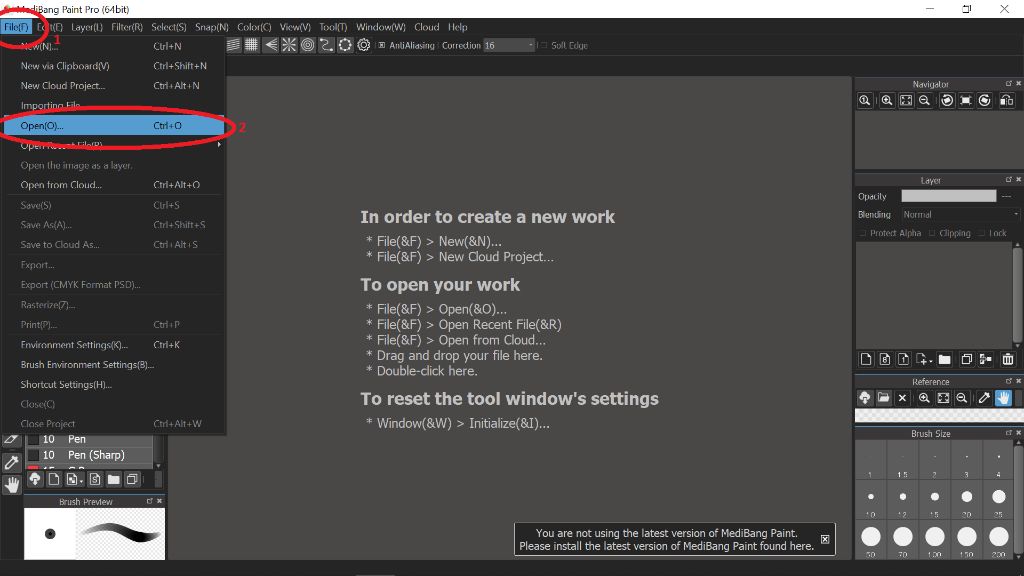Merge layer down icon in Layer panel

[985, 359]
